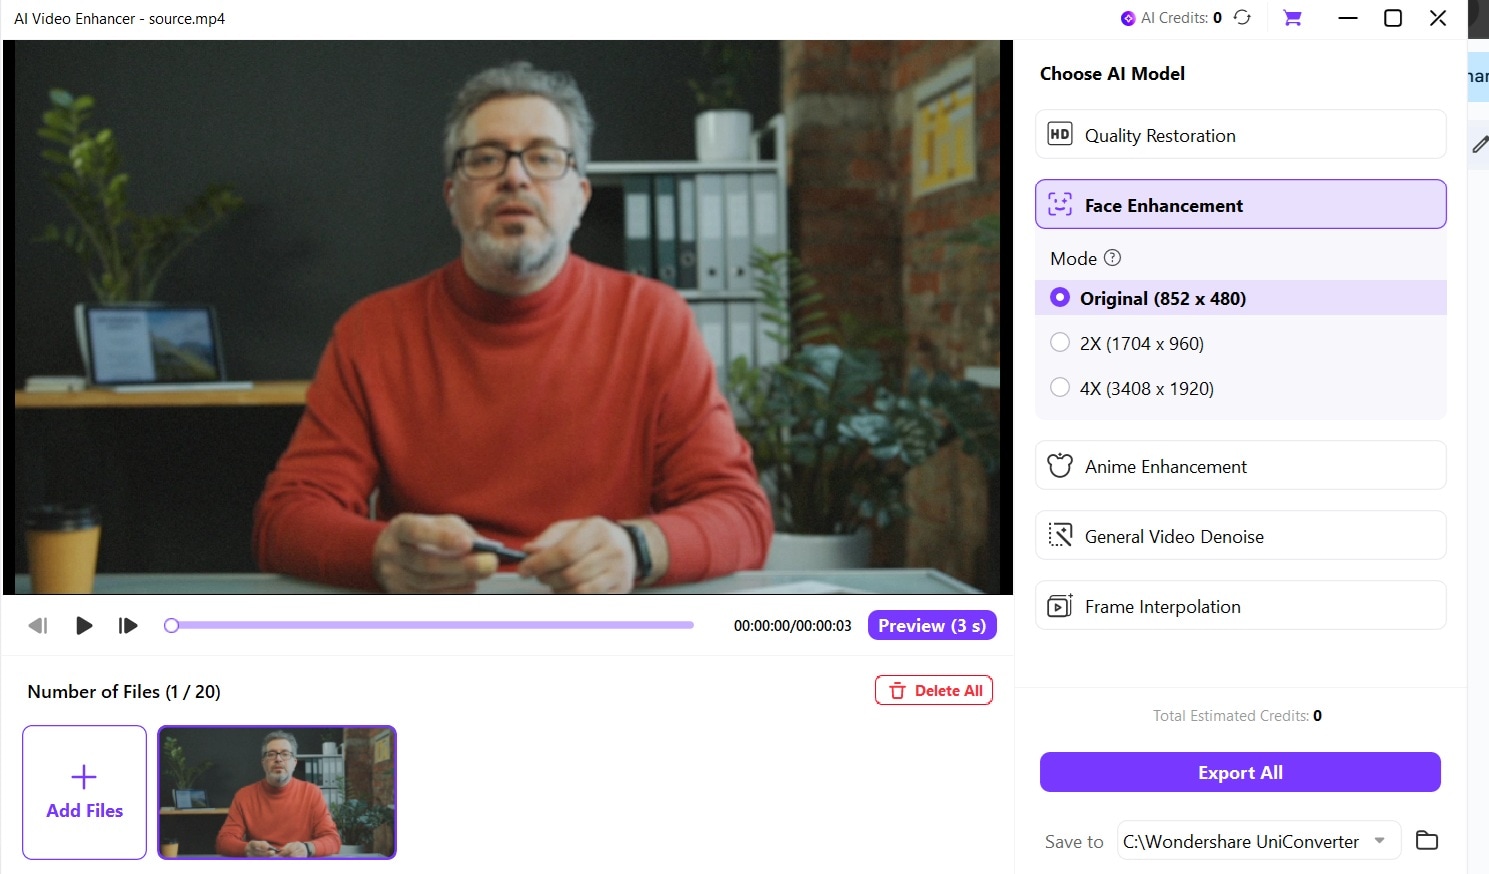Choose the Frame Interpolation model

1241,606
